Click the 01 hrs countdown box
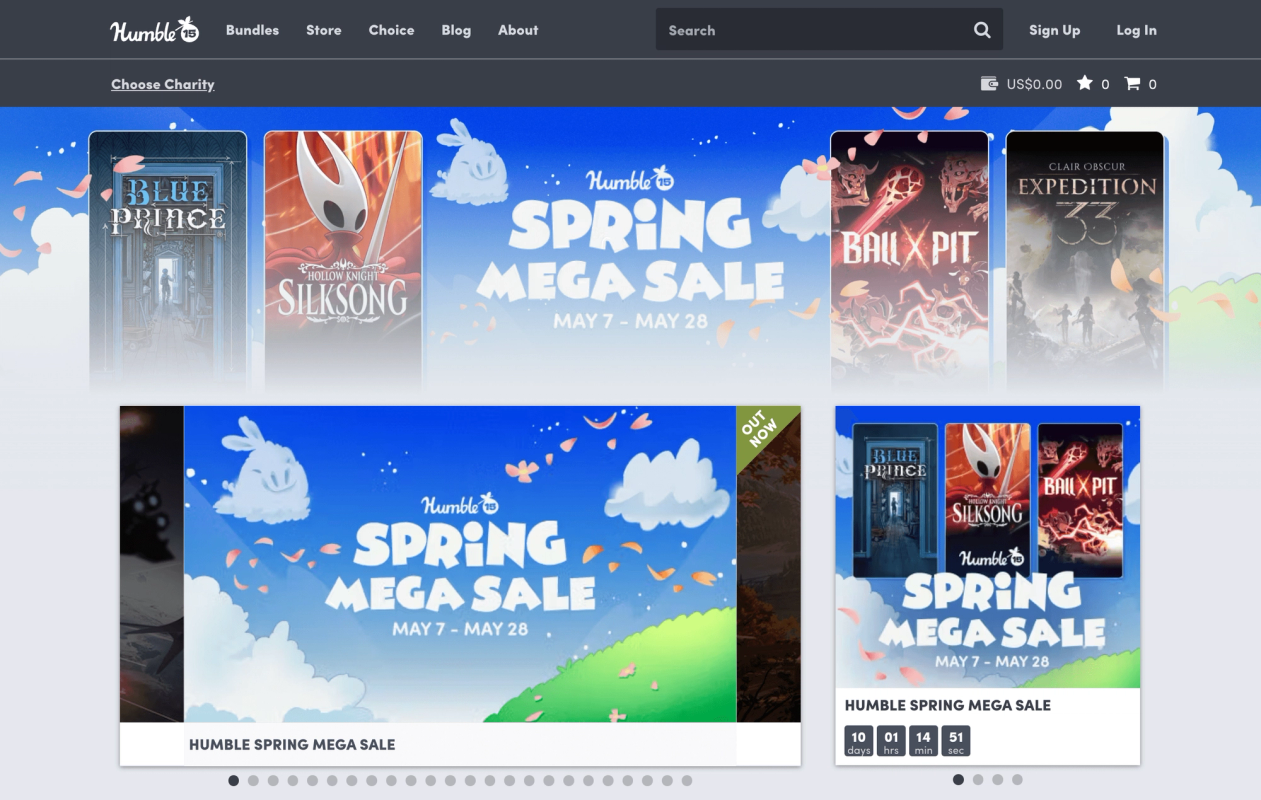The height and width of the screenshot is (800, 1261). pyautogui.click(x=891, y=741)
